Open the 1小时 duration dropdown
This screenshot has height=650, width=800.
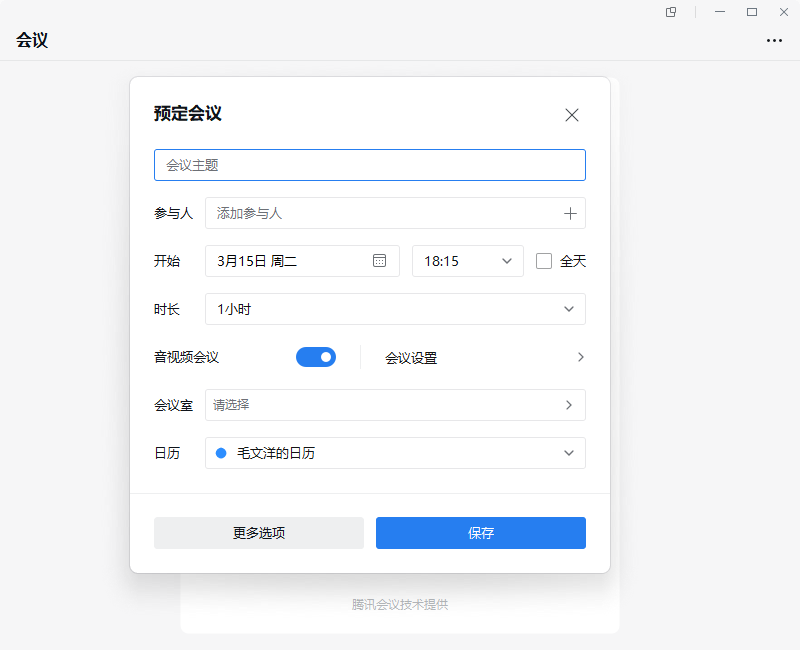point(395,309)
